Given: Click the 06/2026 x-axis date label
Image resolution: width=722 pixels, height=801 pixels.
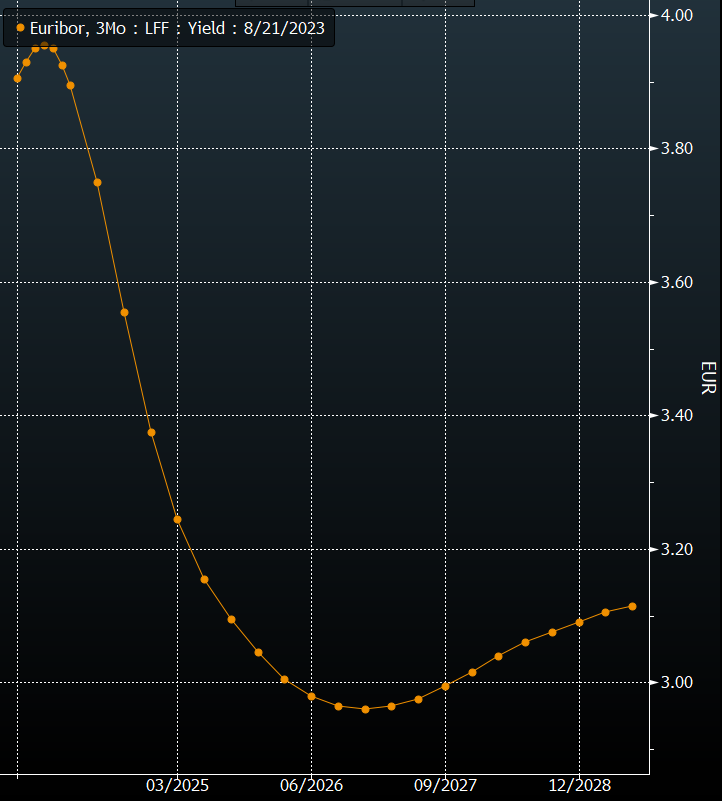Looking at the screenshot, I should 311,786.
